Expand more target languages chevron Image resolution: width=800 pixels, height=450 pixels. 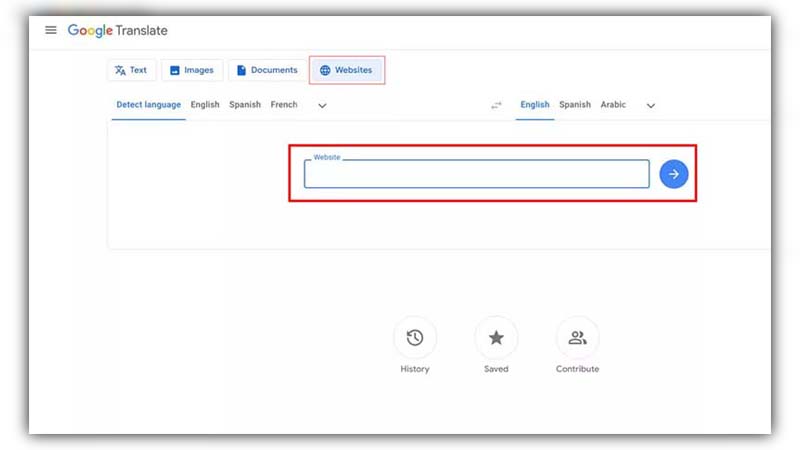coord(651,106)
